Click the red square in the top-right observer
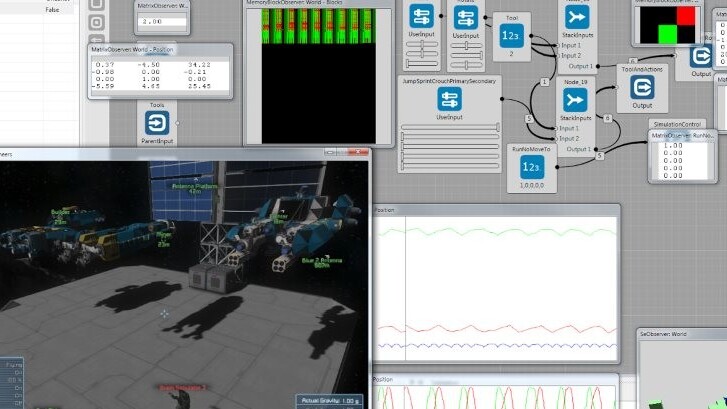The height and width of the screenshot is (409, 727). (x=688, y=15)
